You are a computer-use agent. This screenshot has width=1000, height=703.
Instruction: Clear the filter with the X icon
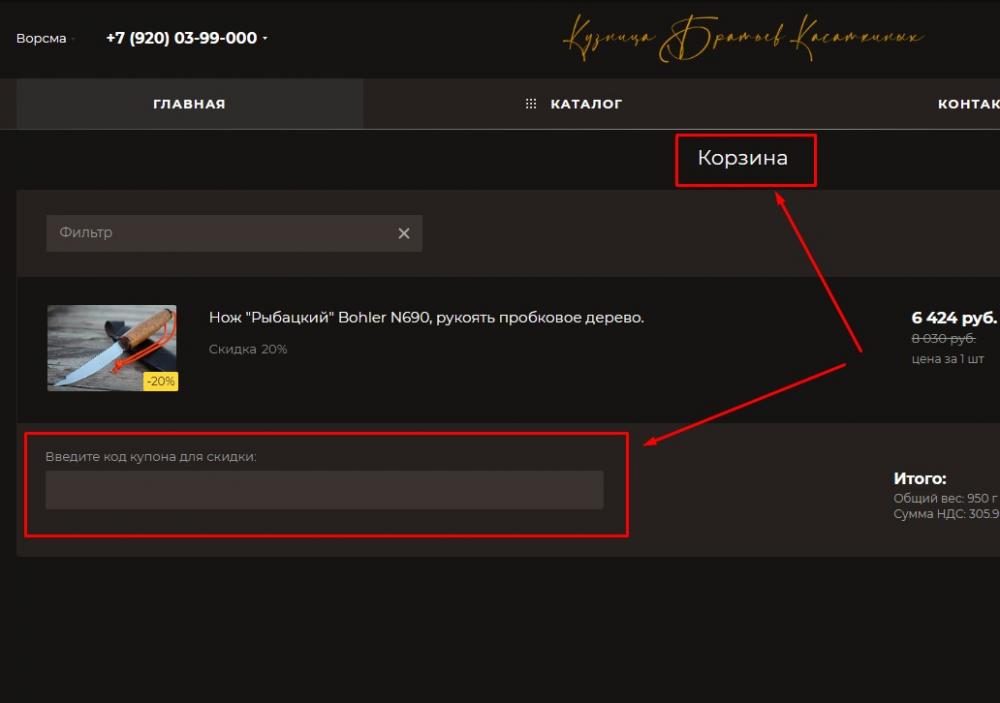pos(404,233)
